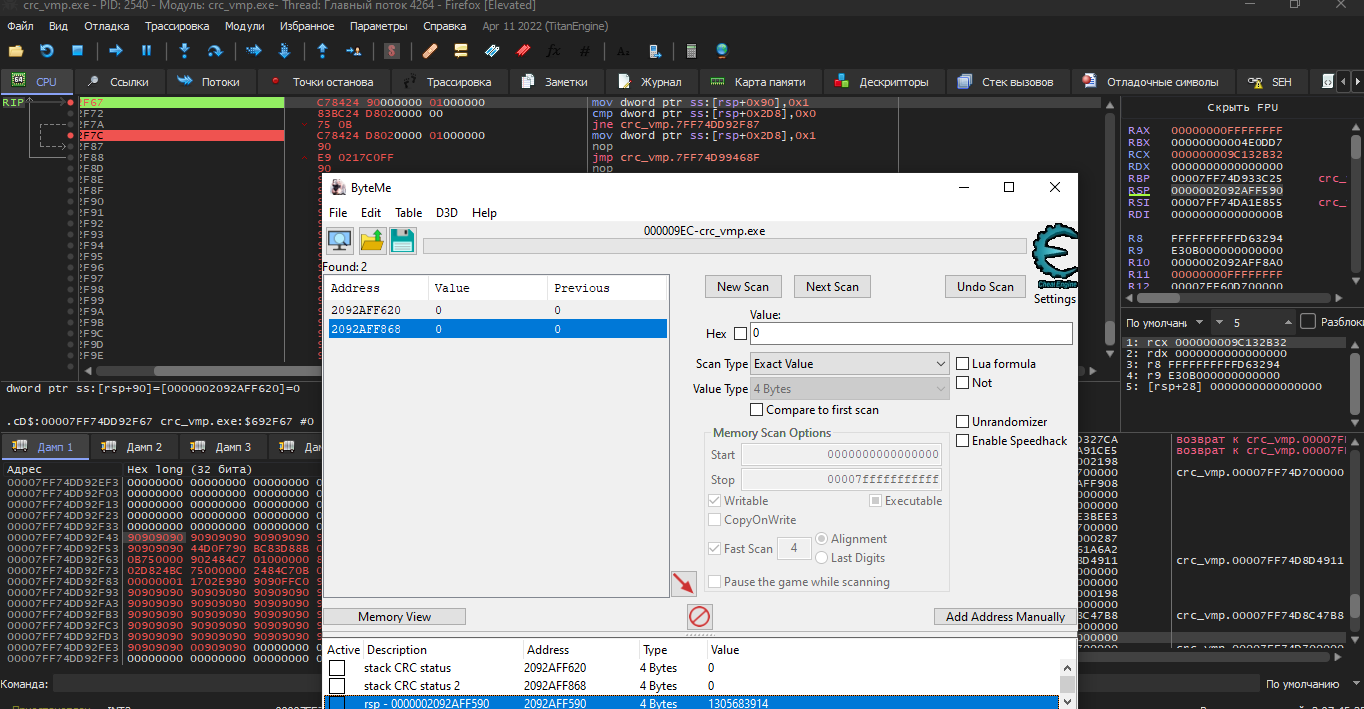The width and height of the screenshot is (1364, 709).
Task: Clear address list with the red no-sign icon
Action: point(700,616)
